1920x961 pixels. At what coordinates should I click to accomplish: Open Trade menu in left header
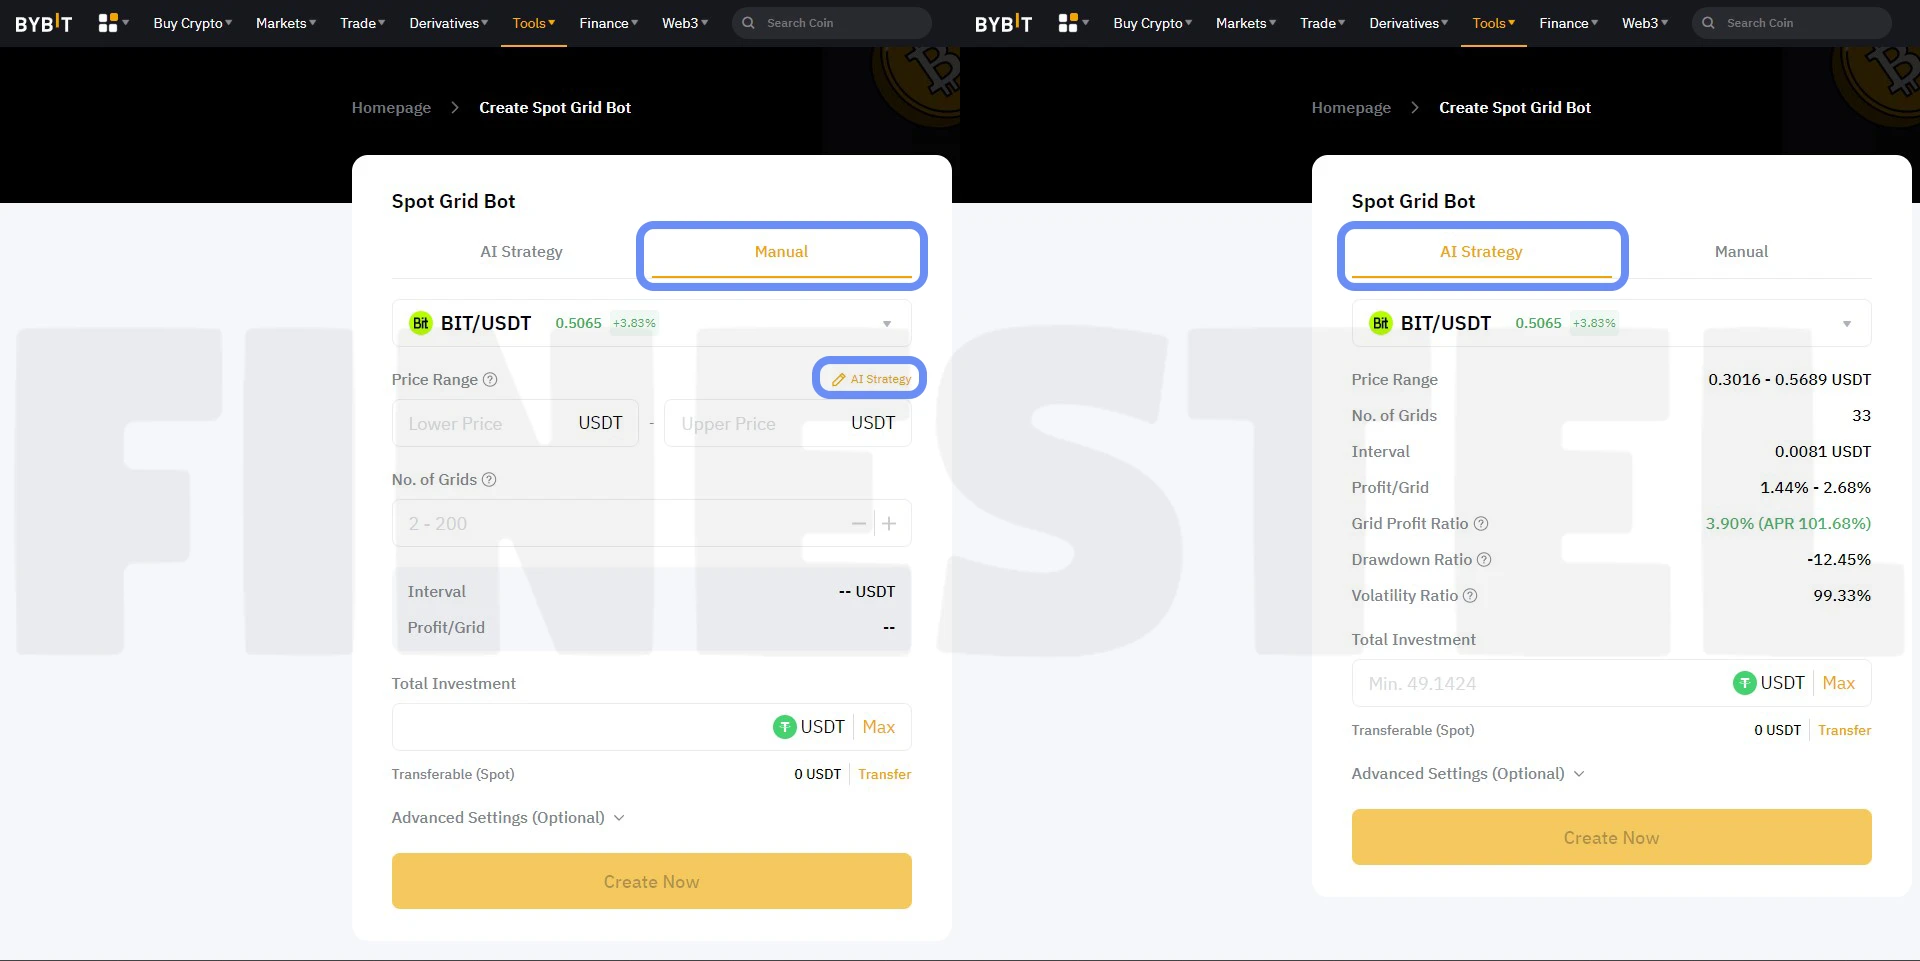click(x=362, y=23)
